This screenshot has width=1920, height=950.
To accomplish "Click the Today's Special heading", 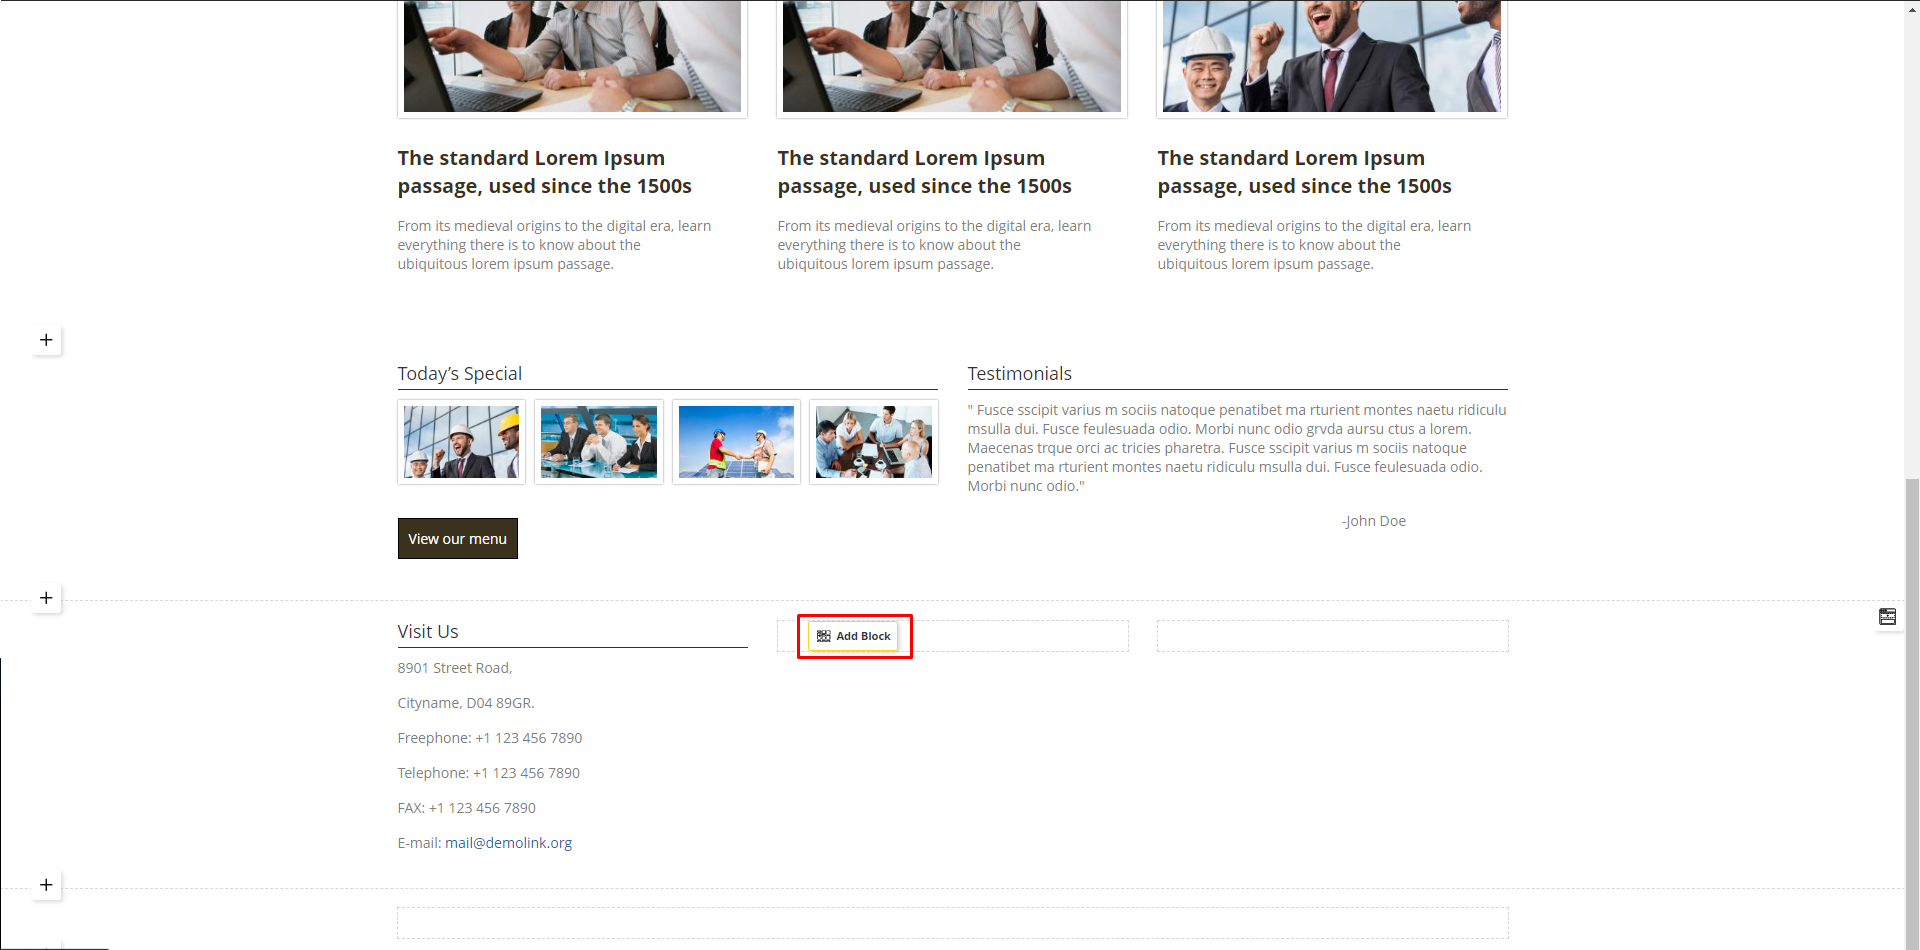I will point(460,374).
